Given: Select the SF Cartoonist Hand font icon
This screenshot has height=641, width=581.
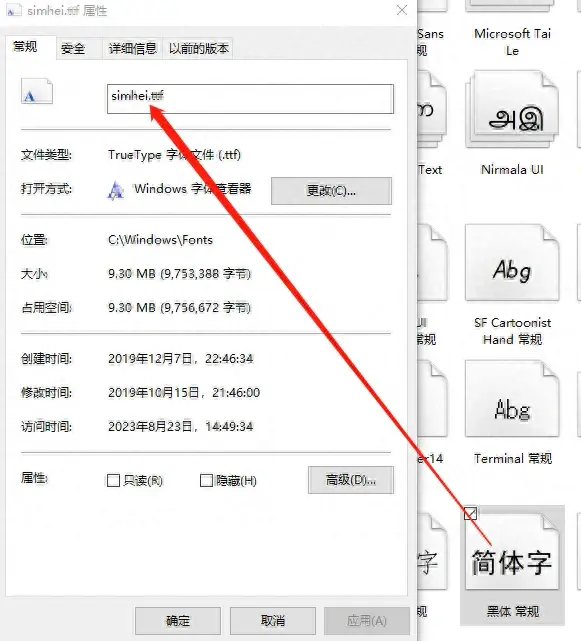Looking at the screenshot, I should (x=512, y=262).
